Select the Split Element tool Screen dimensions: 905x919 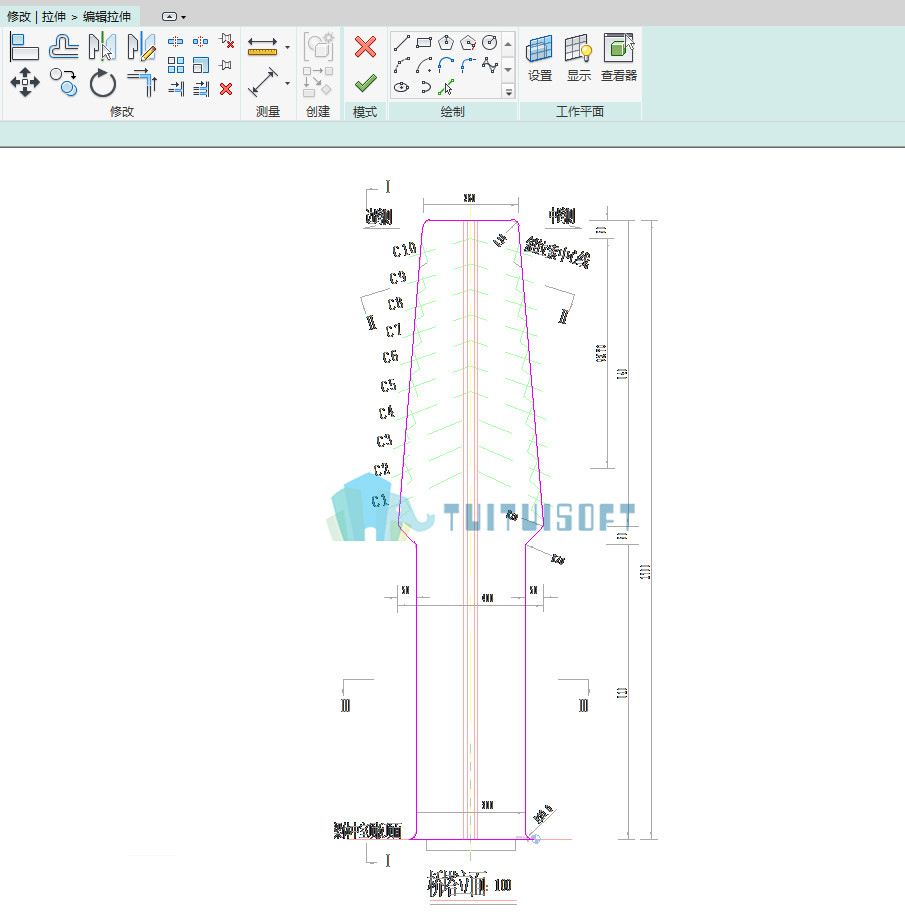[x=175, y=42]
